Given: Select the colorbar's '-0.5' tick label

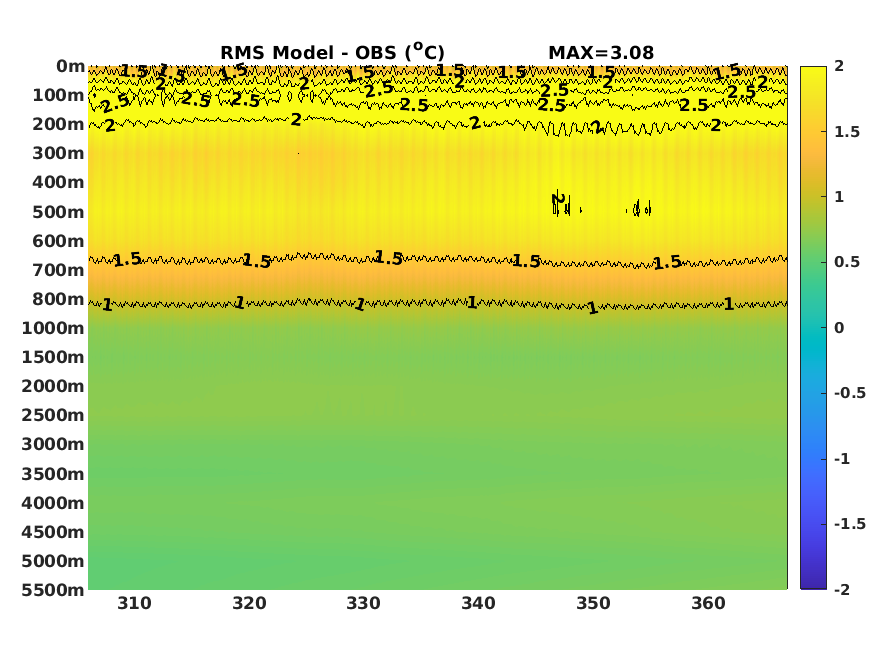Looking at the screenshot, I should tap(850, 393).
